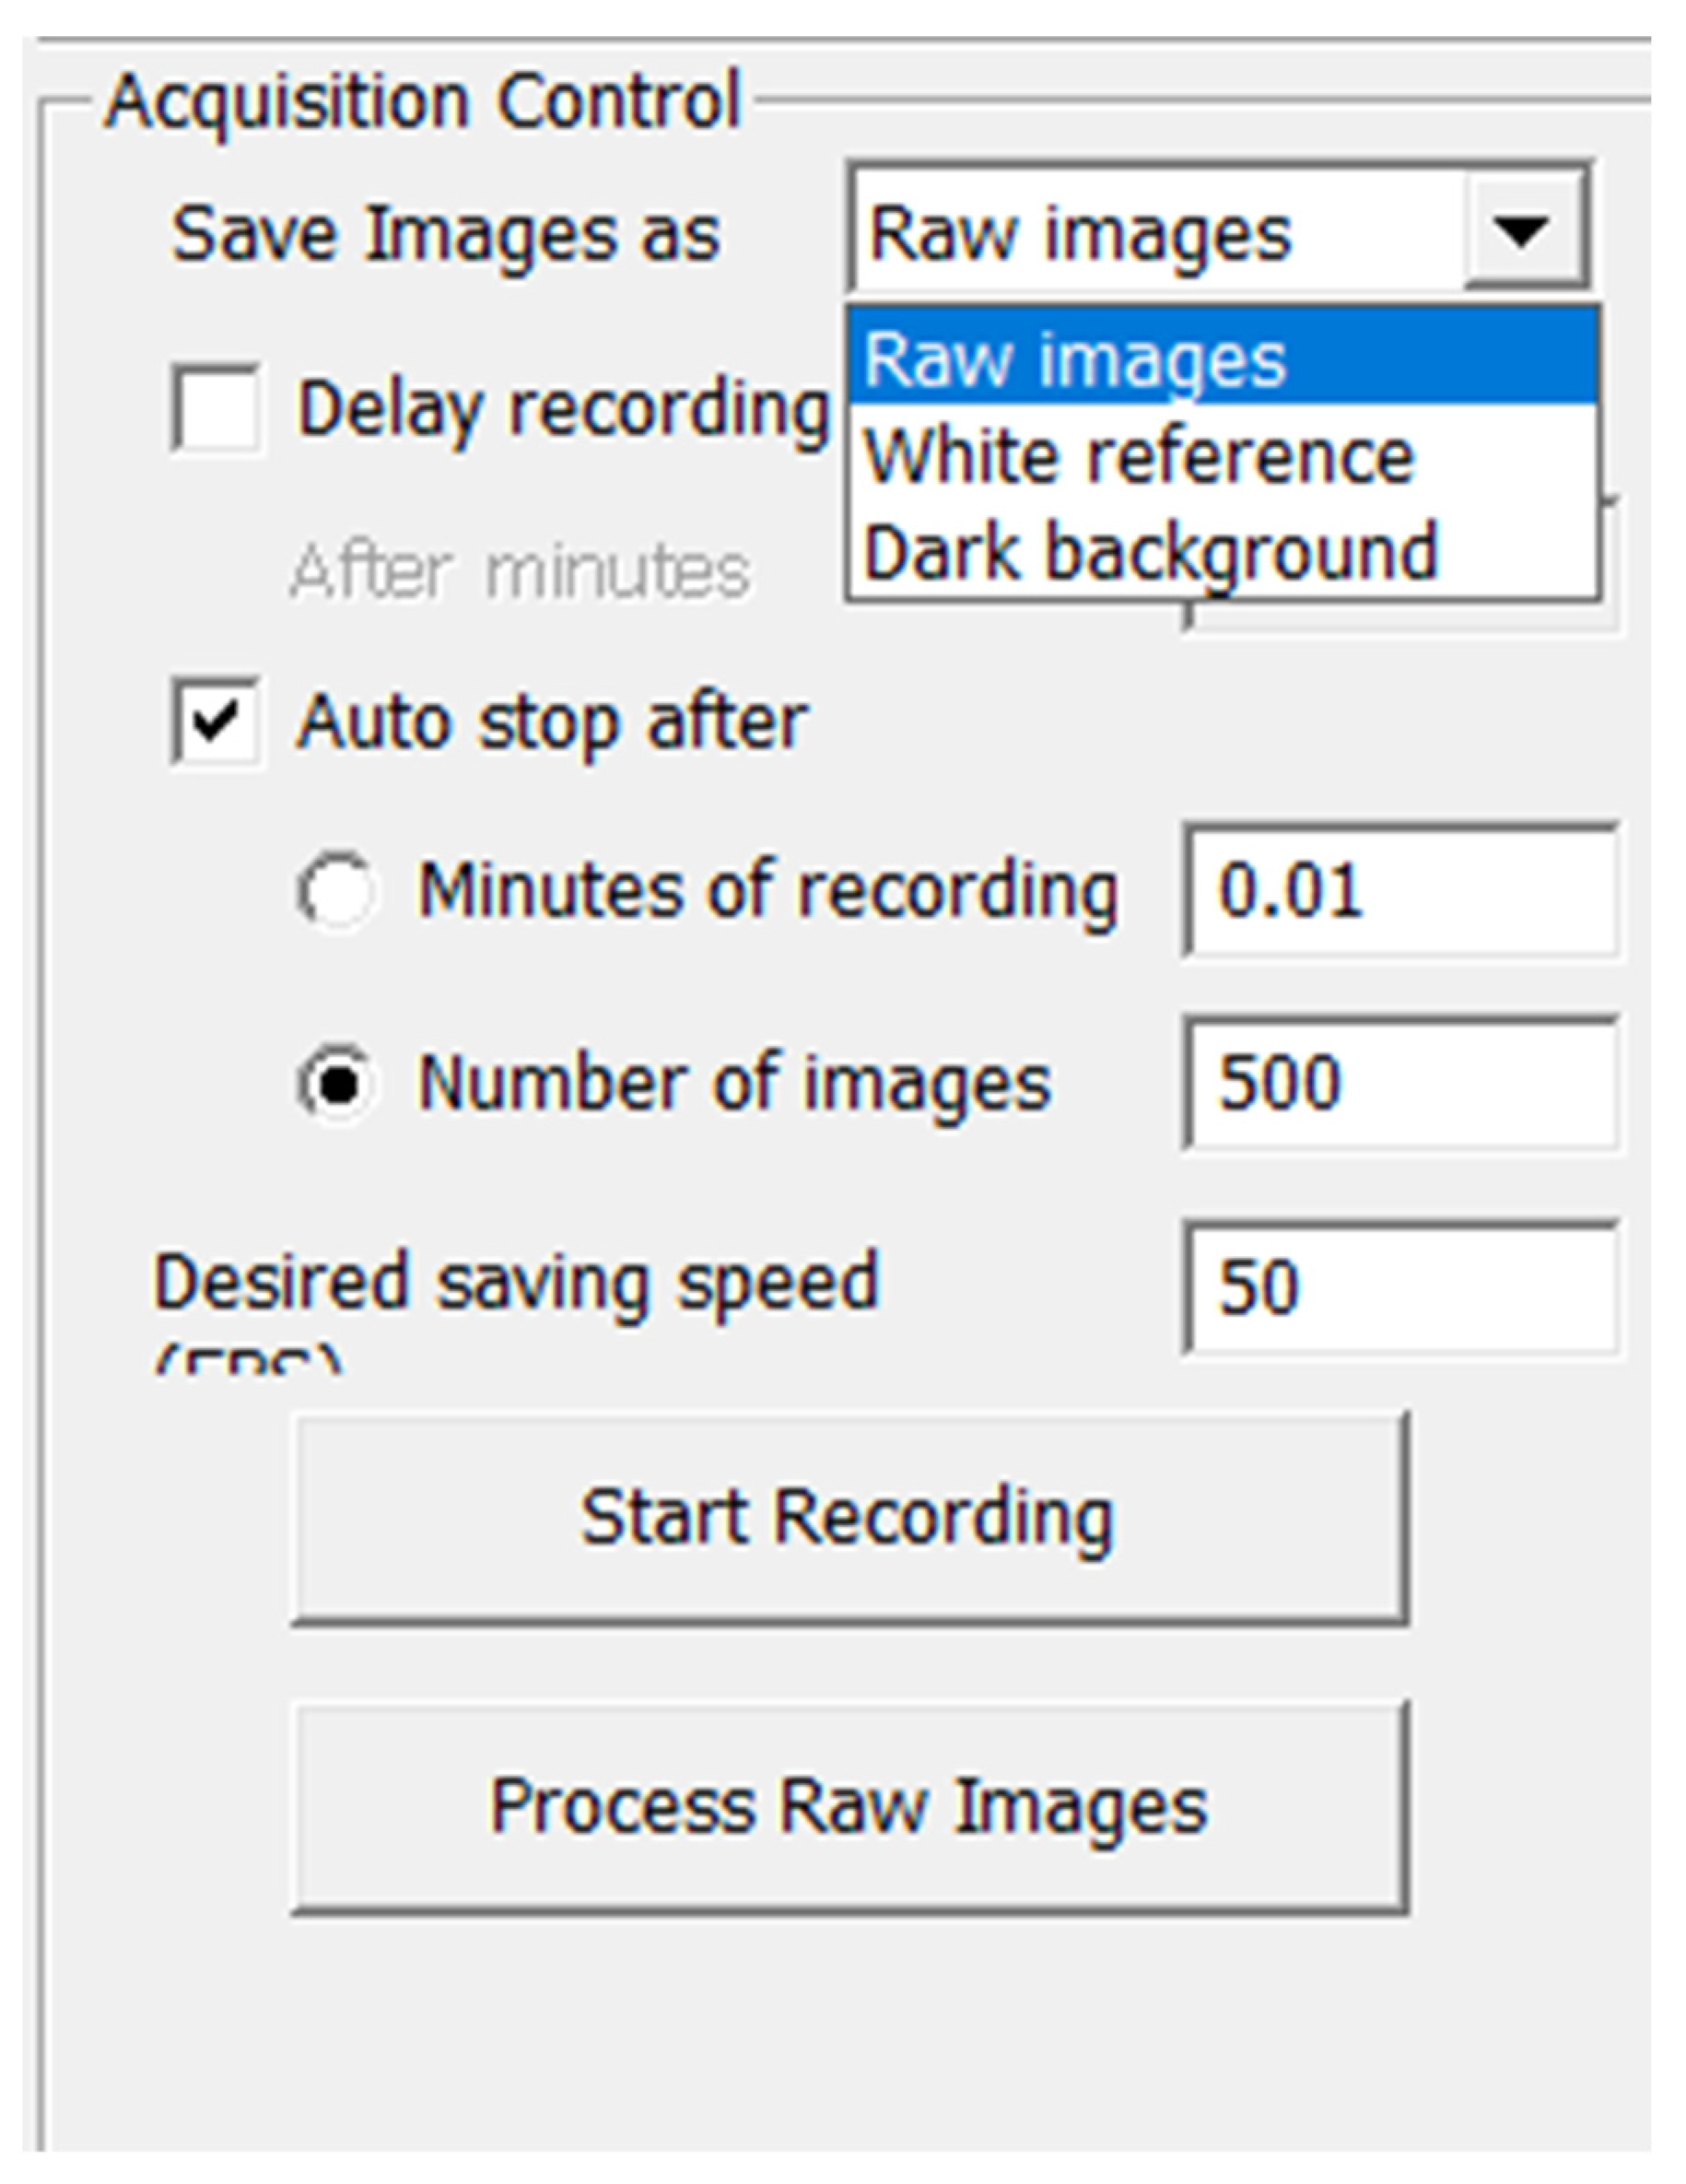Pick Dark background from the list
Screen dimensions: 1686x2184
(1150, 551)
